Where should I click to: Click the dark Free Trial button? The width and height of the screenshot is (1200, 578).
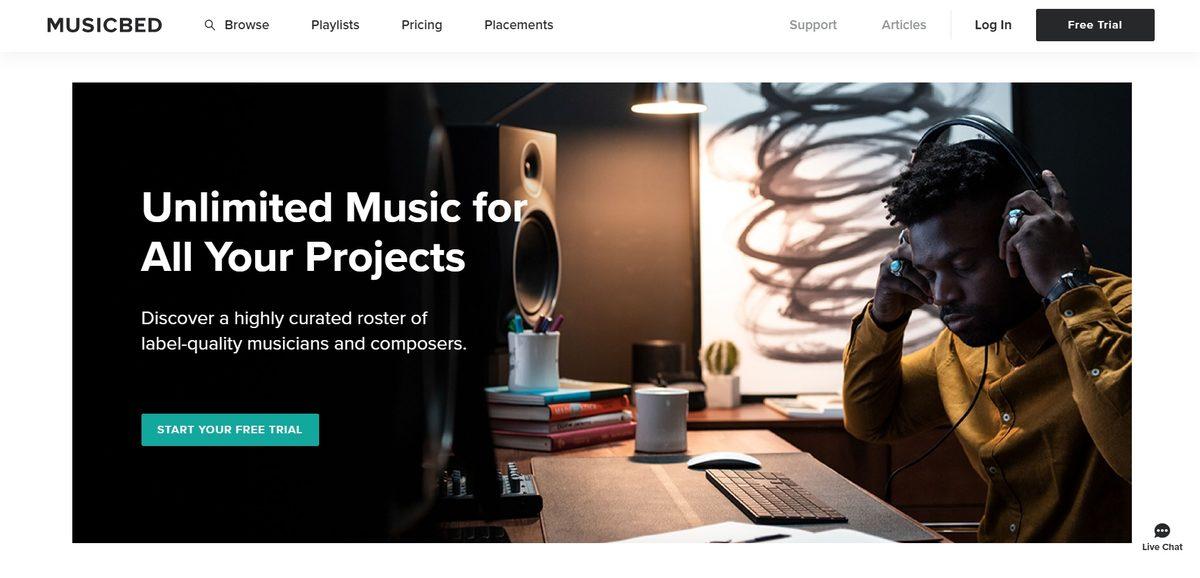point(1095,25)
